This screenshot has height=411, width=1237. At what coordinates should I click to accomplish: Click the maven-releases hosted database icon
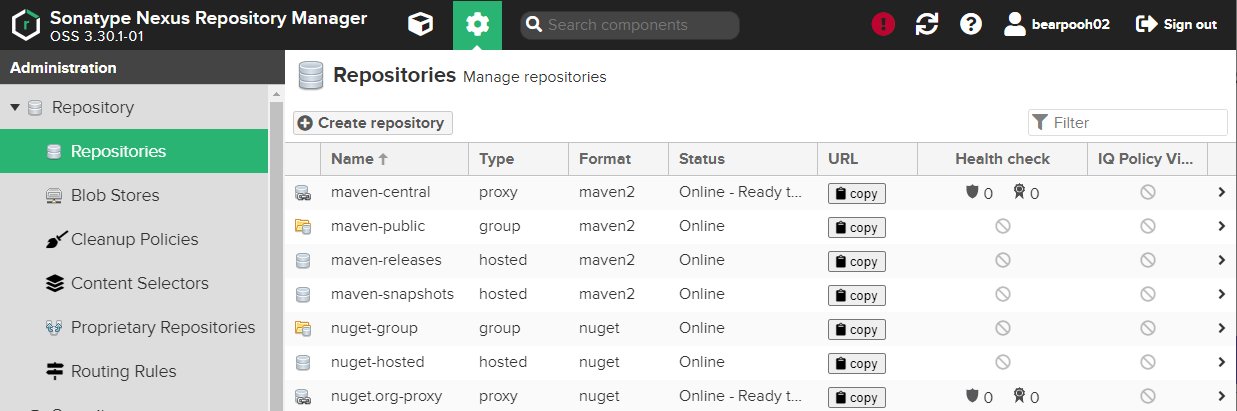tap(302, 261)
